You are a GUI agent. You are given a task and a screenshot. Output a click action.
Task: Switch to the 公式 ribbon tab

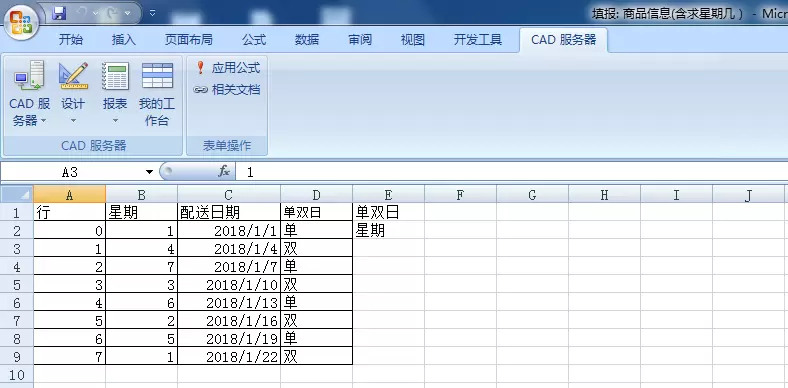tap(254, 40)
